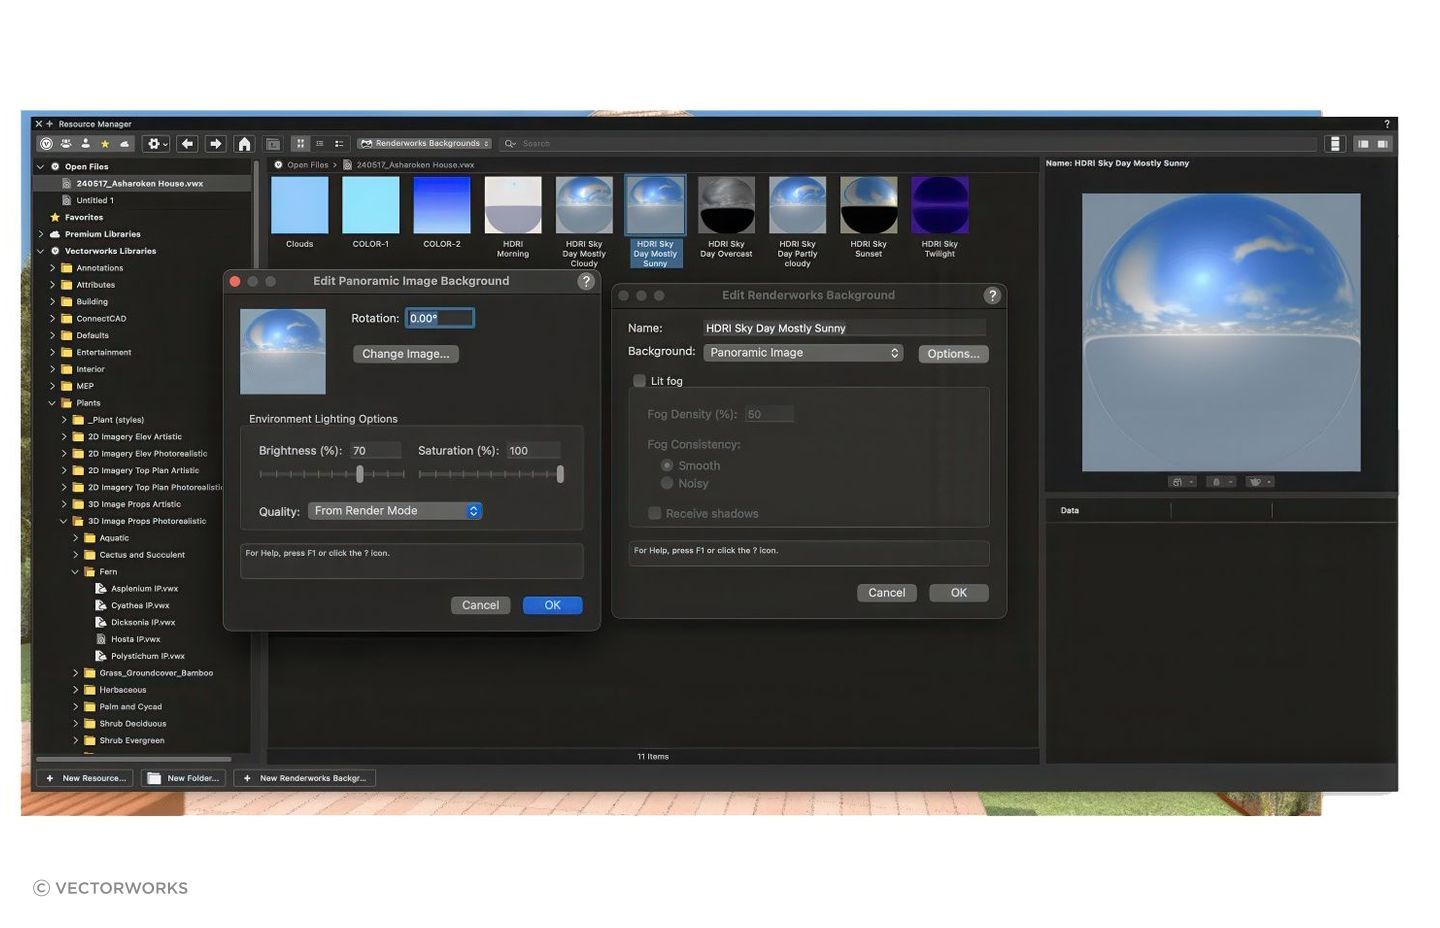This screenshot has width=1440, height=928.
Task: Open the preview pane options icon
Action: 1180,481
